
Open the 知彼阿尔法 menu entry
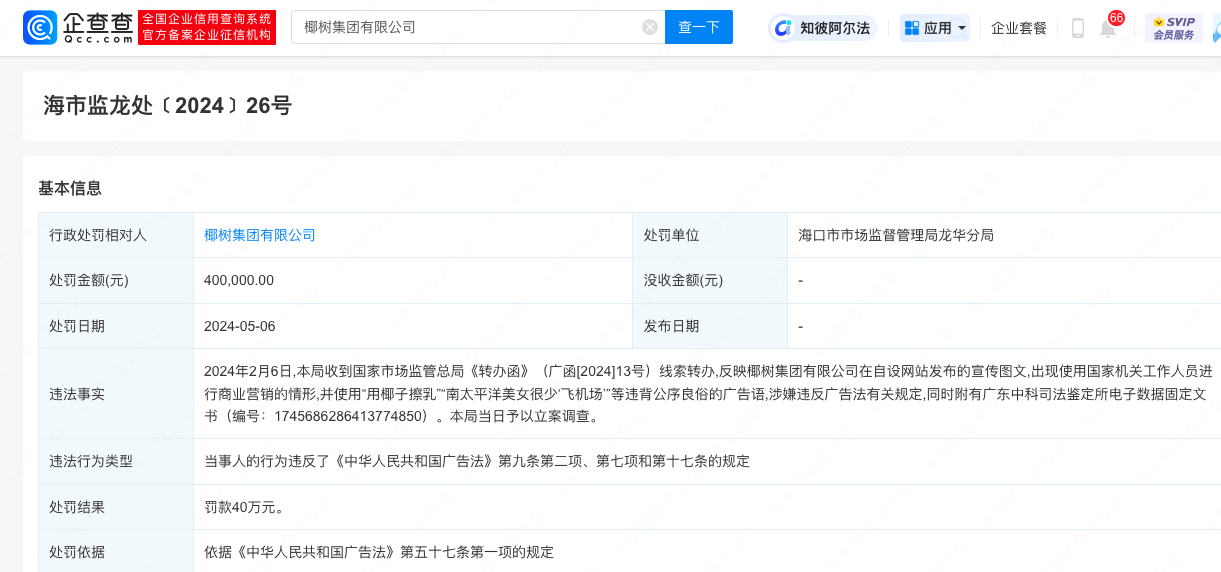pos(834,28)
